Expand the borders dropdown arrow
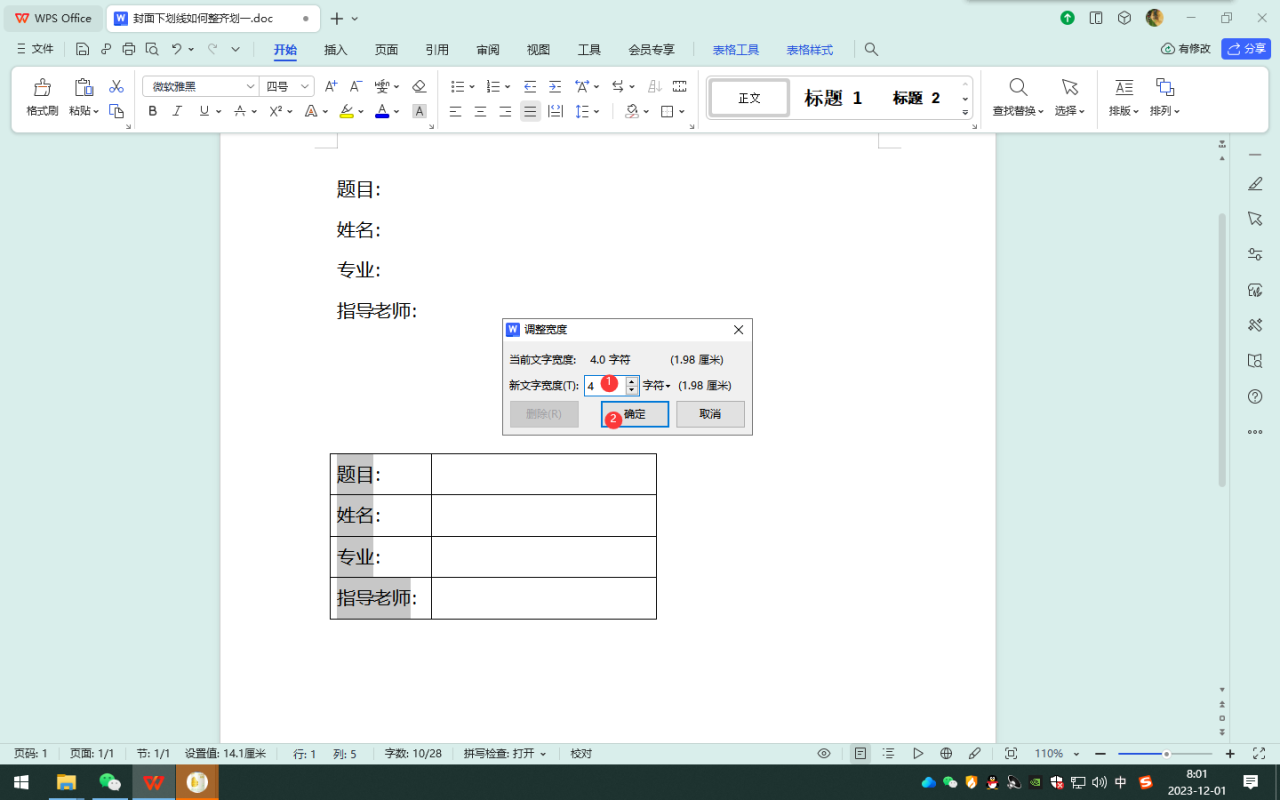Image resolution: width=1280 pixels, height=800 pixels. click(683, 111)
